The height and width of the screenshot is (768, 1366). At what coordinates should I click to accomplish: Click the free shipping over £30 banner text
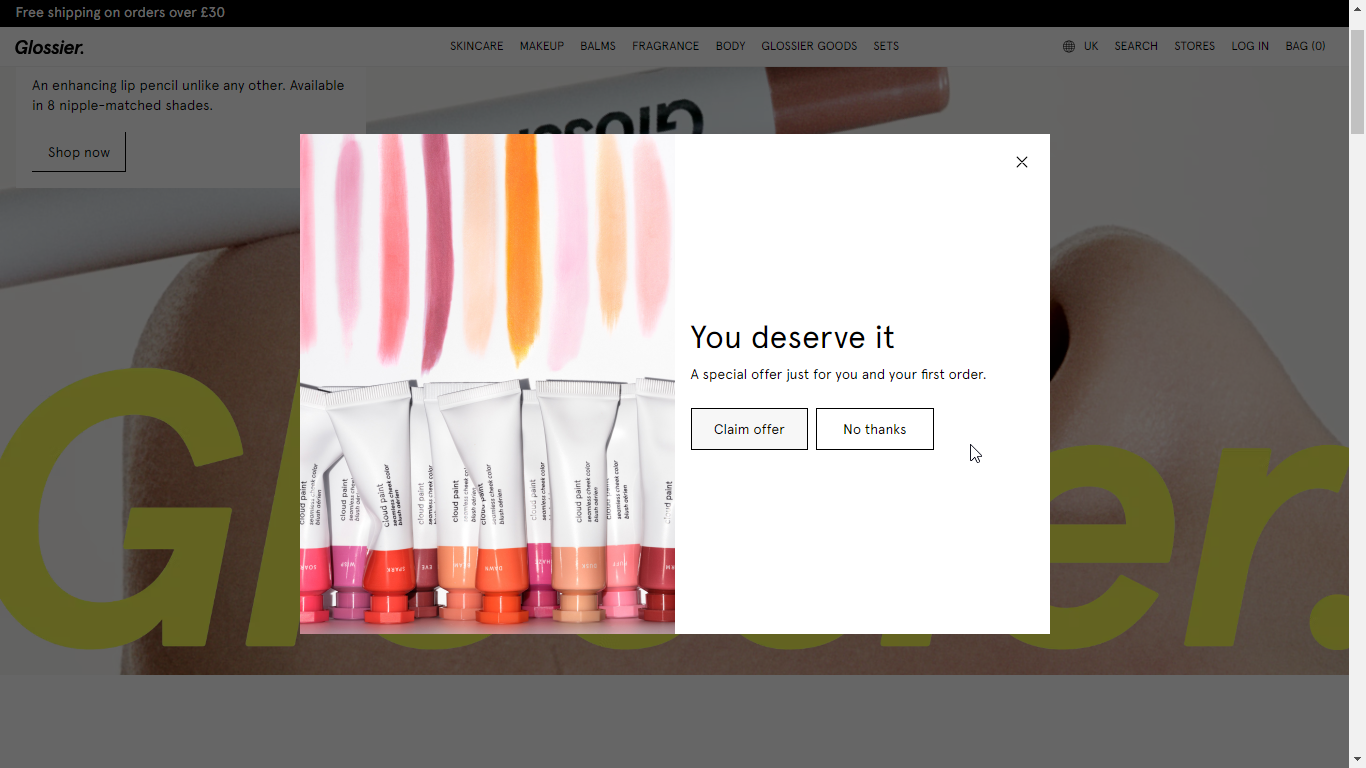pyautogui.click(x=120, y=13)
